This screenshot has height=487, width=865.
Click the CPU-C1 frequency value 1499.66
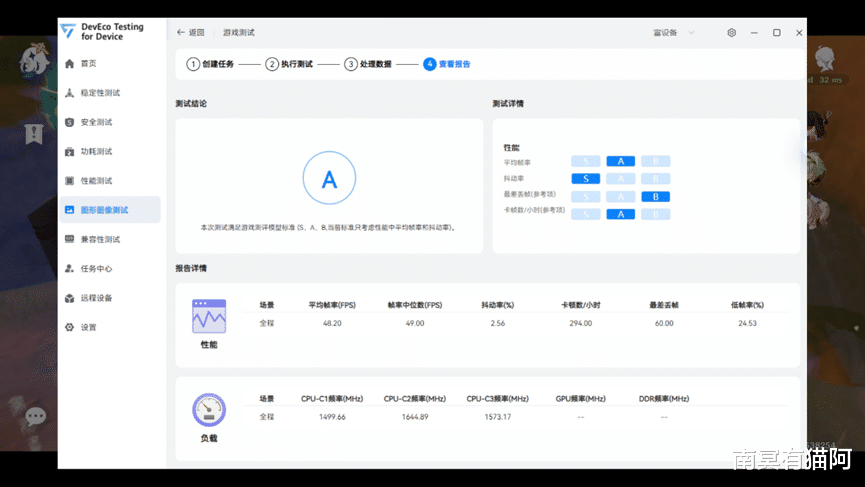[x=332, y=418]
